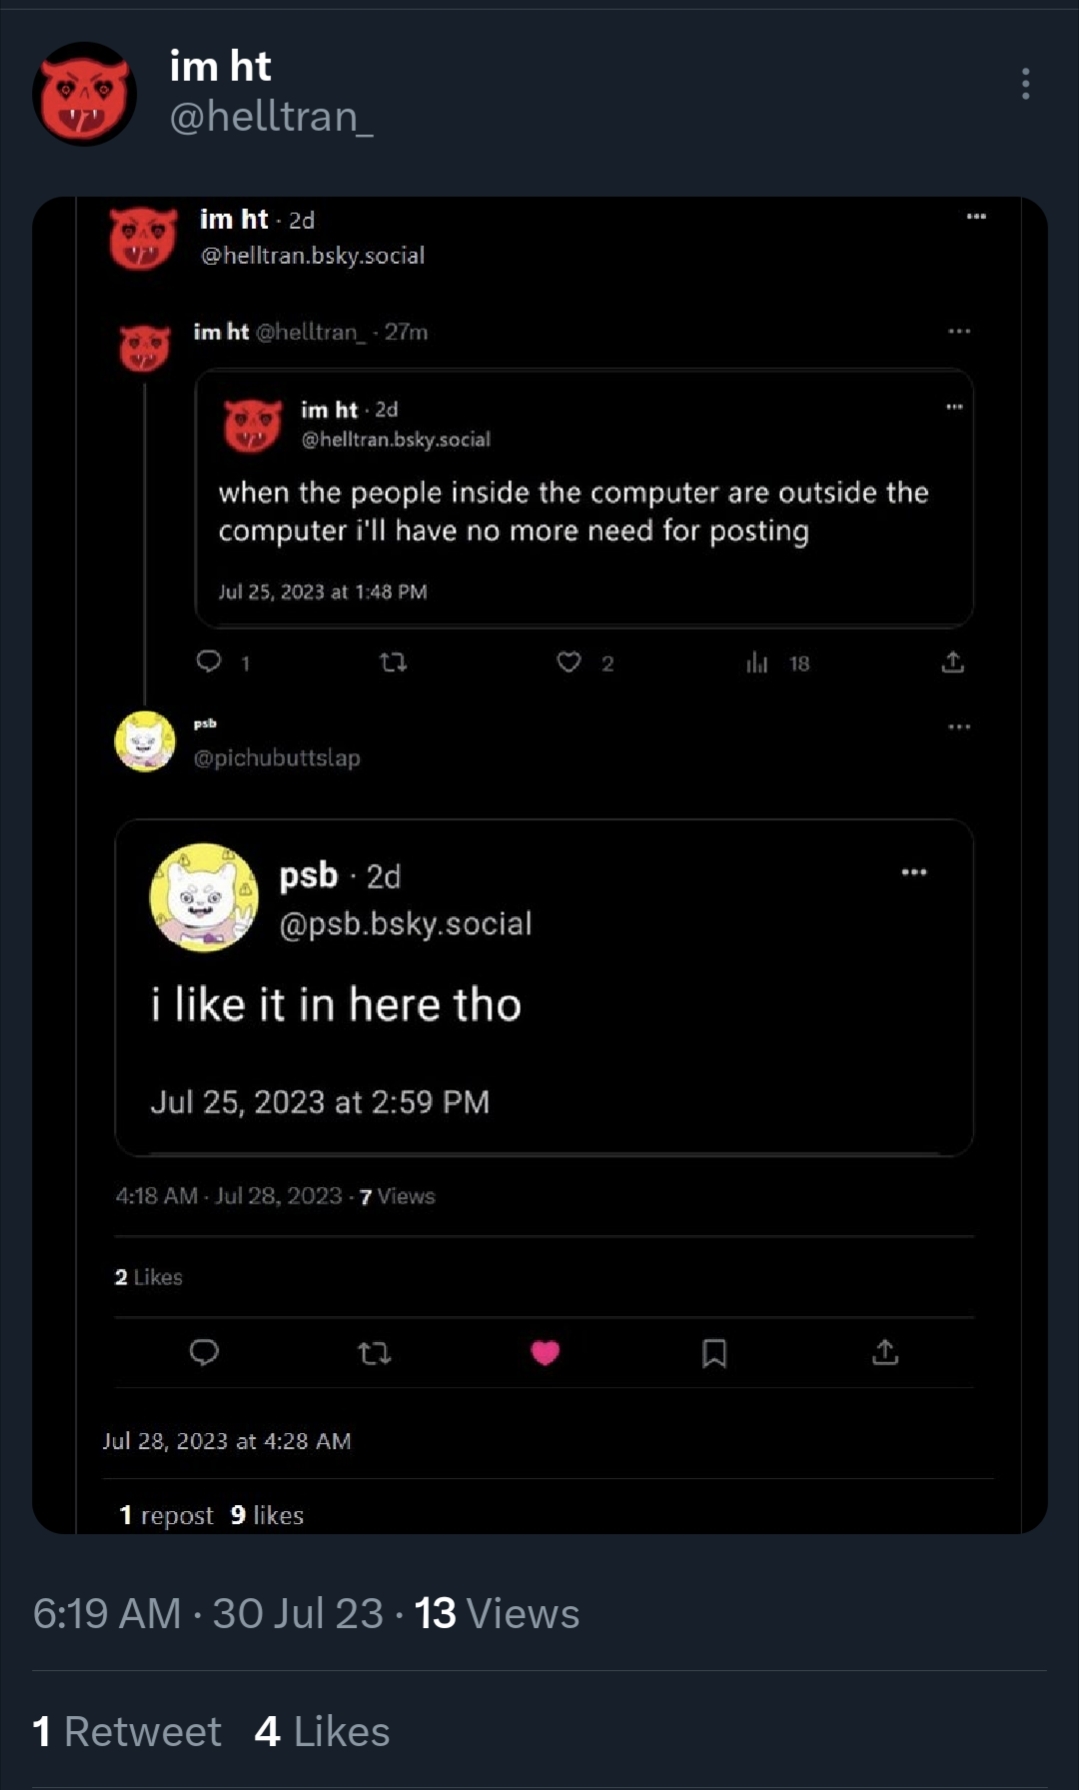Toggle the pink heart like icon
The height and width of the screenshot is (1790, 1079).
545,1353
